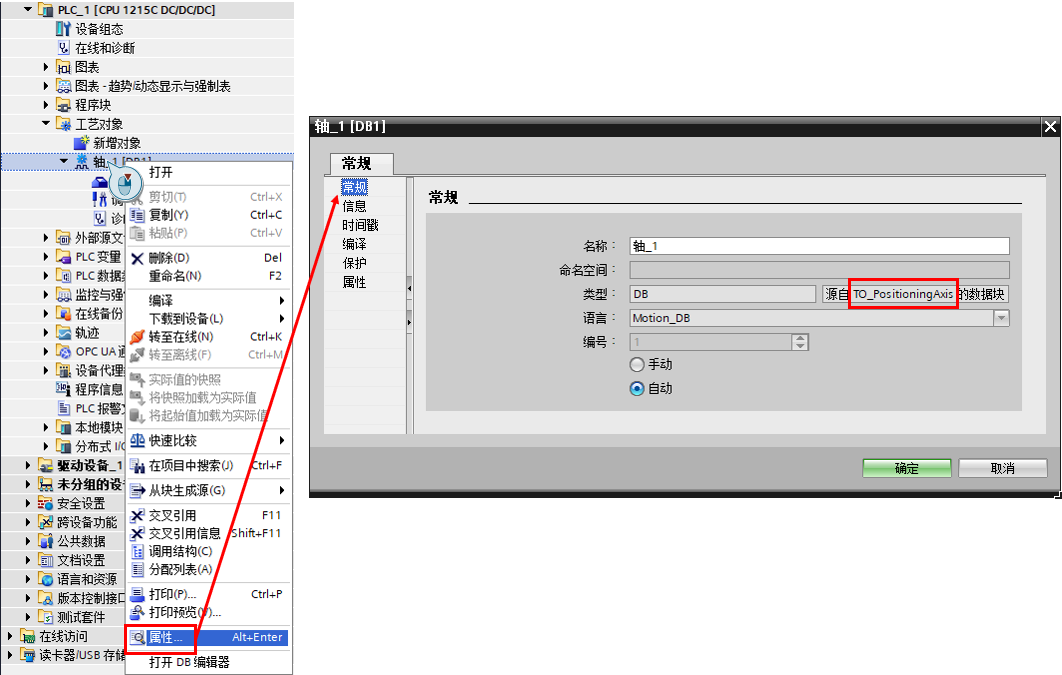Expand the 程序块 tree node

46,104
